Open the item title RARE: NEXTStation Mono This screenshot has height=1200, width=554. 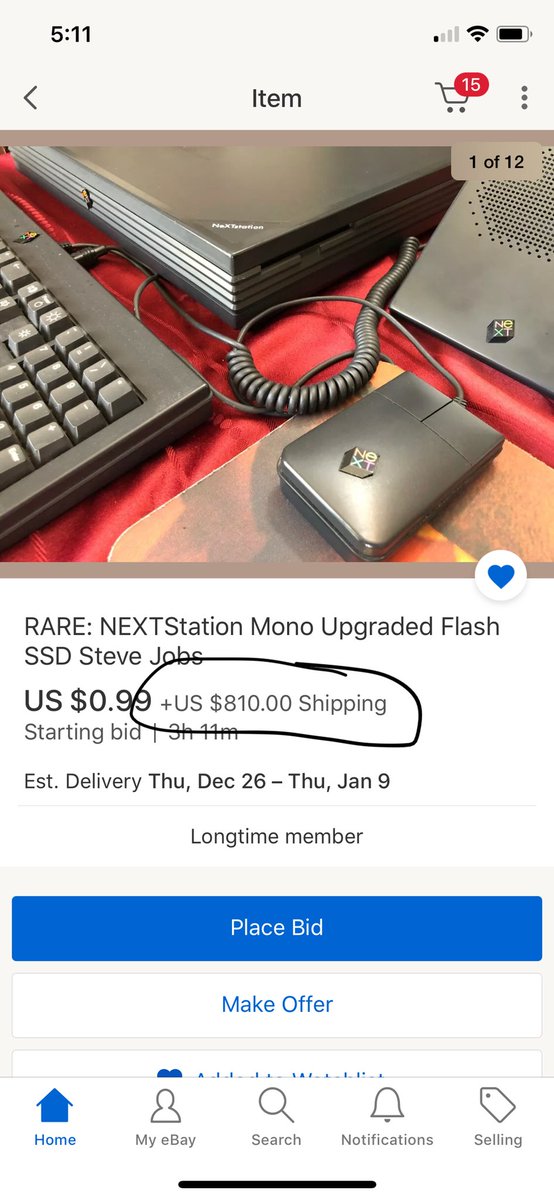262,641
